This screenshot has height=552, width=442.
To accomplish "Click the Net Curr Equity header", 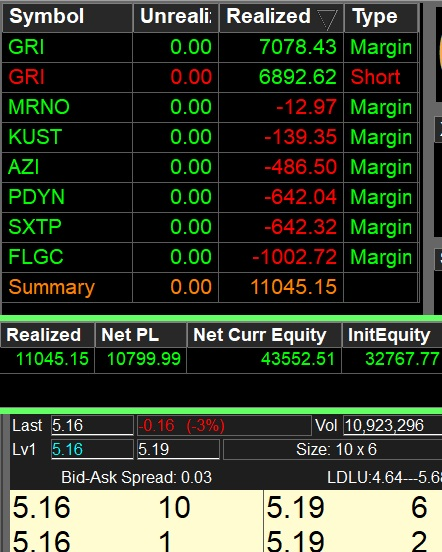I will tap(264, 335).
